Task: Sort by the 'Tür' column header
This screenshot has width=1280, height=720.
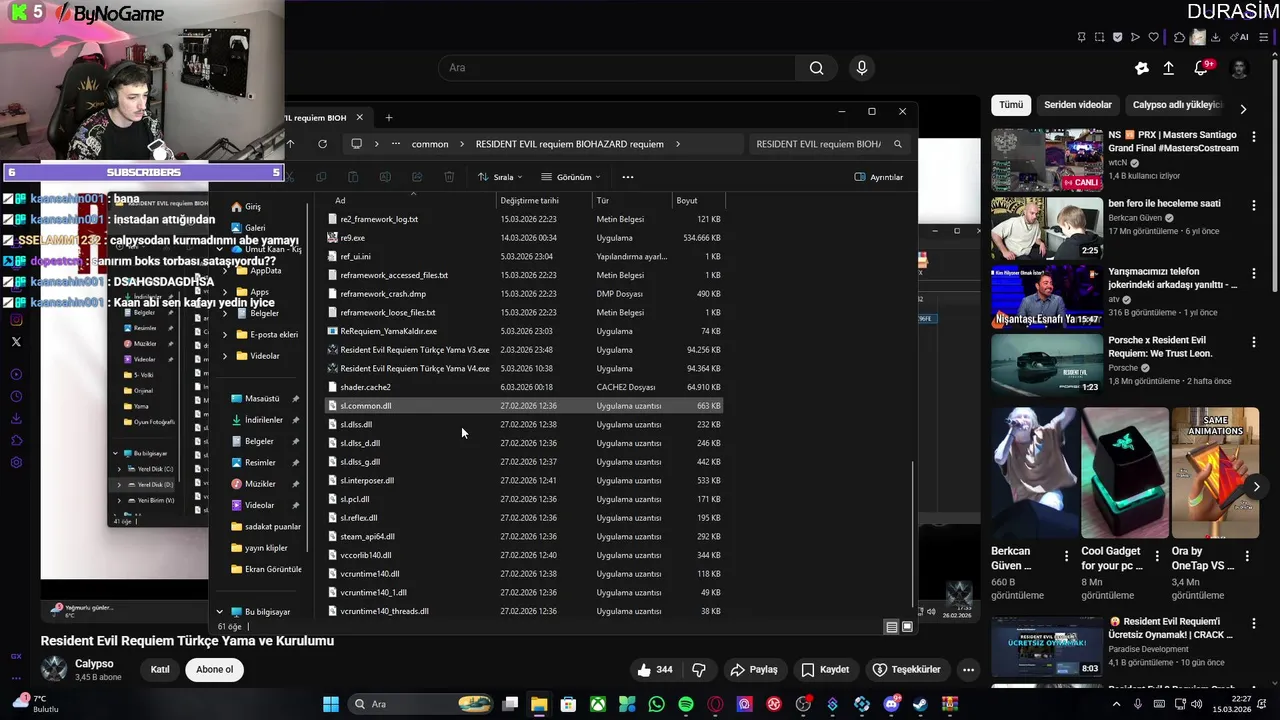Action: (x=602, y=200)
